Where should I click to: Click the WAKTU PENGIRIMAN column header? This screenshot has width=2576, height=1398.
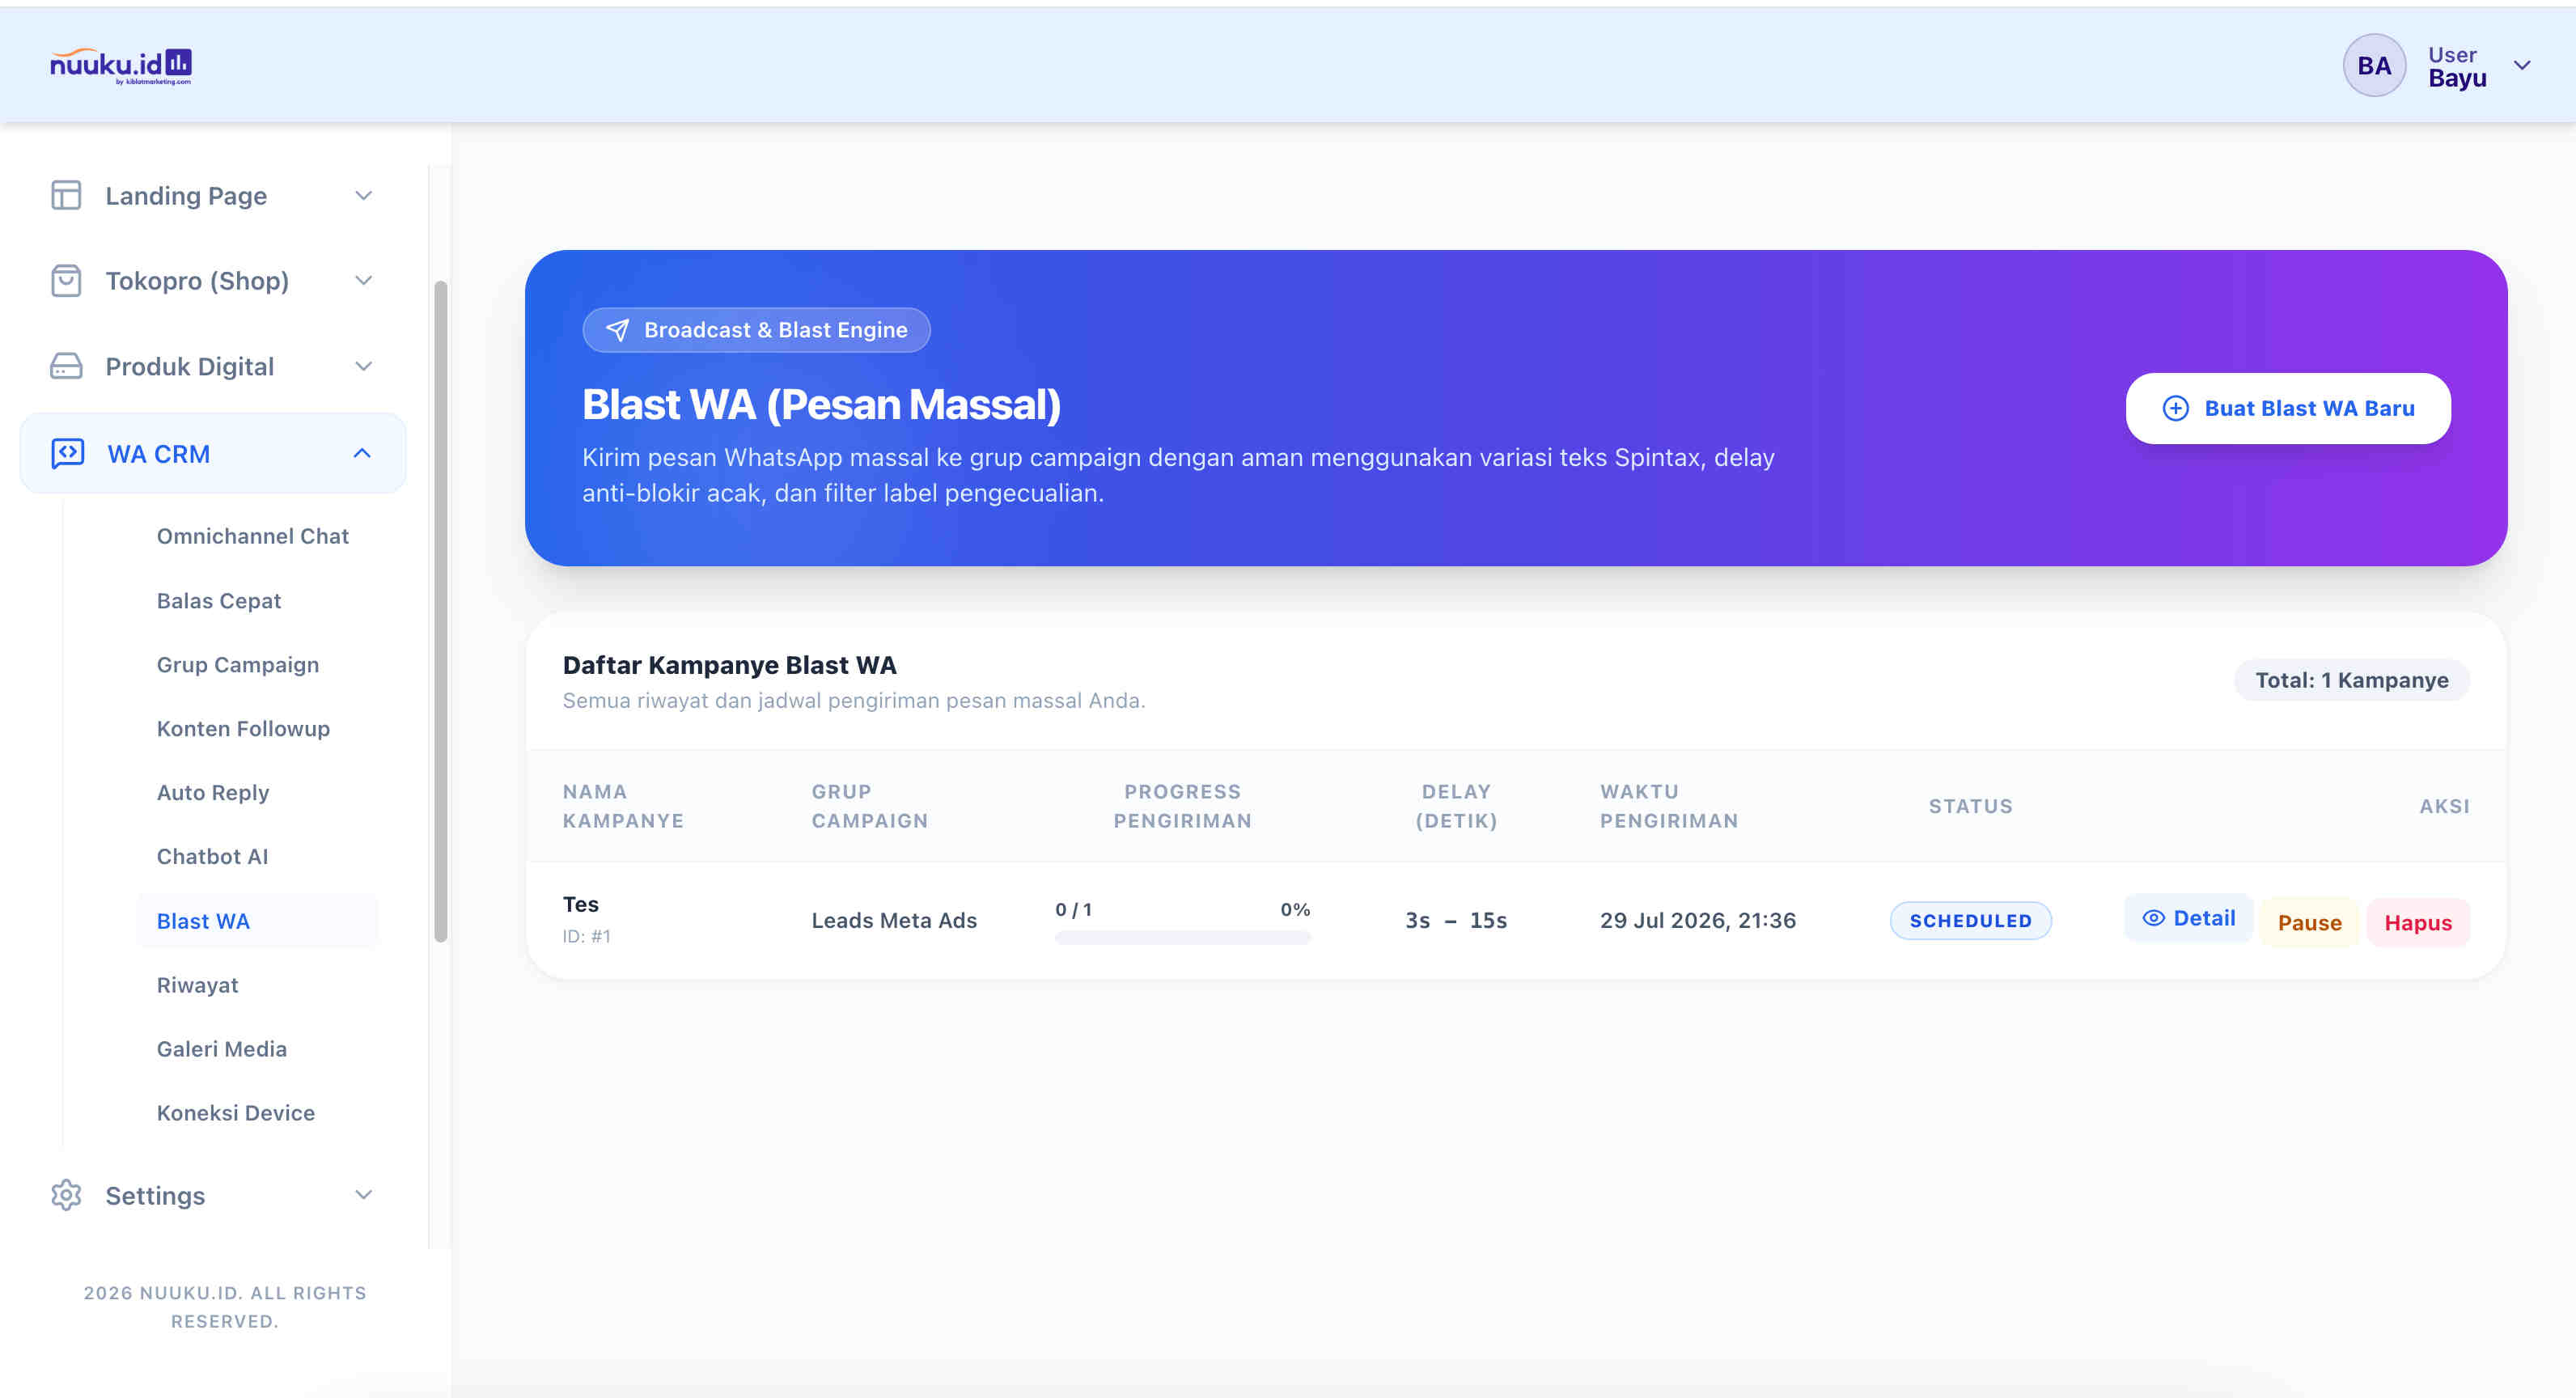tap(1669, 806)
